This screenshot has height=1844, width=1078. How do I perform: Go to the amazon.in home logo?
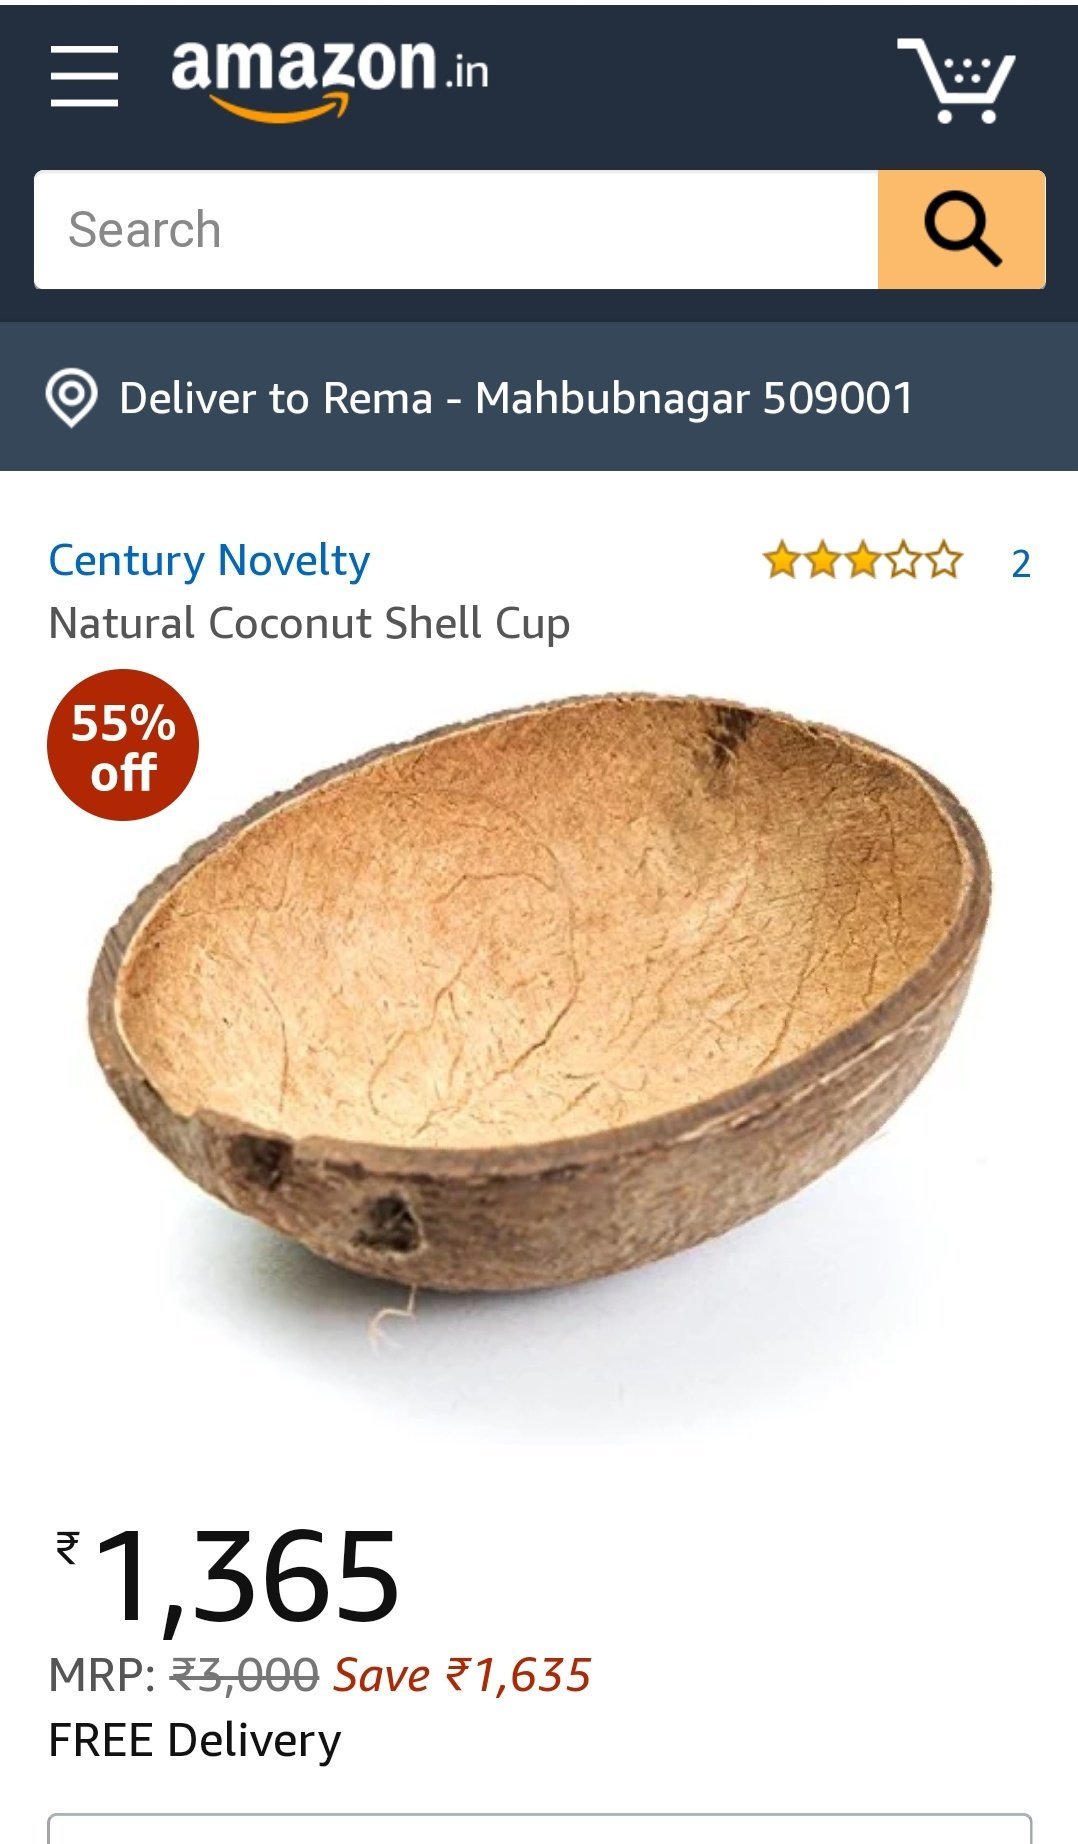coord(330,78)
